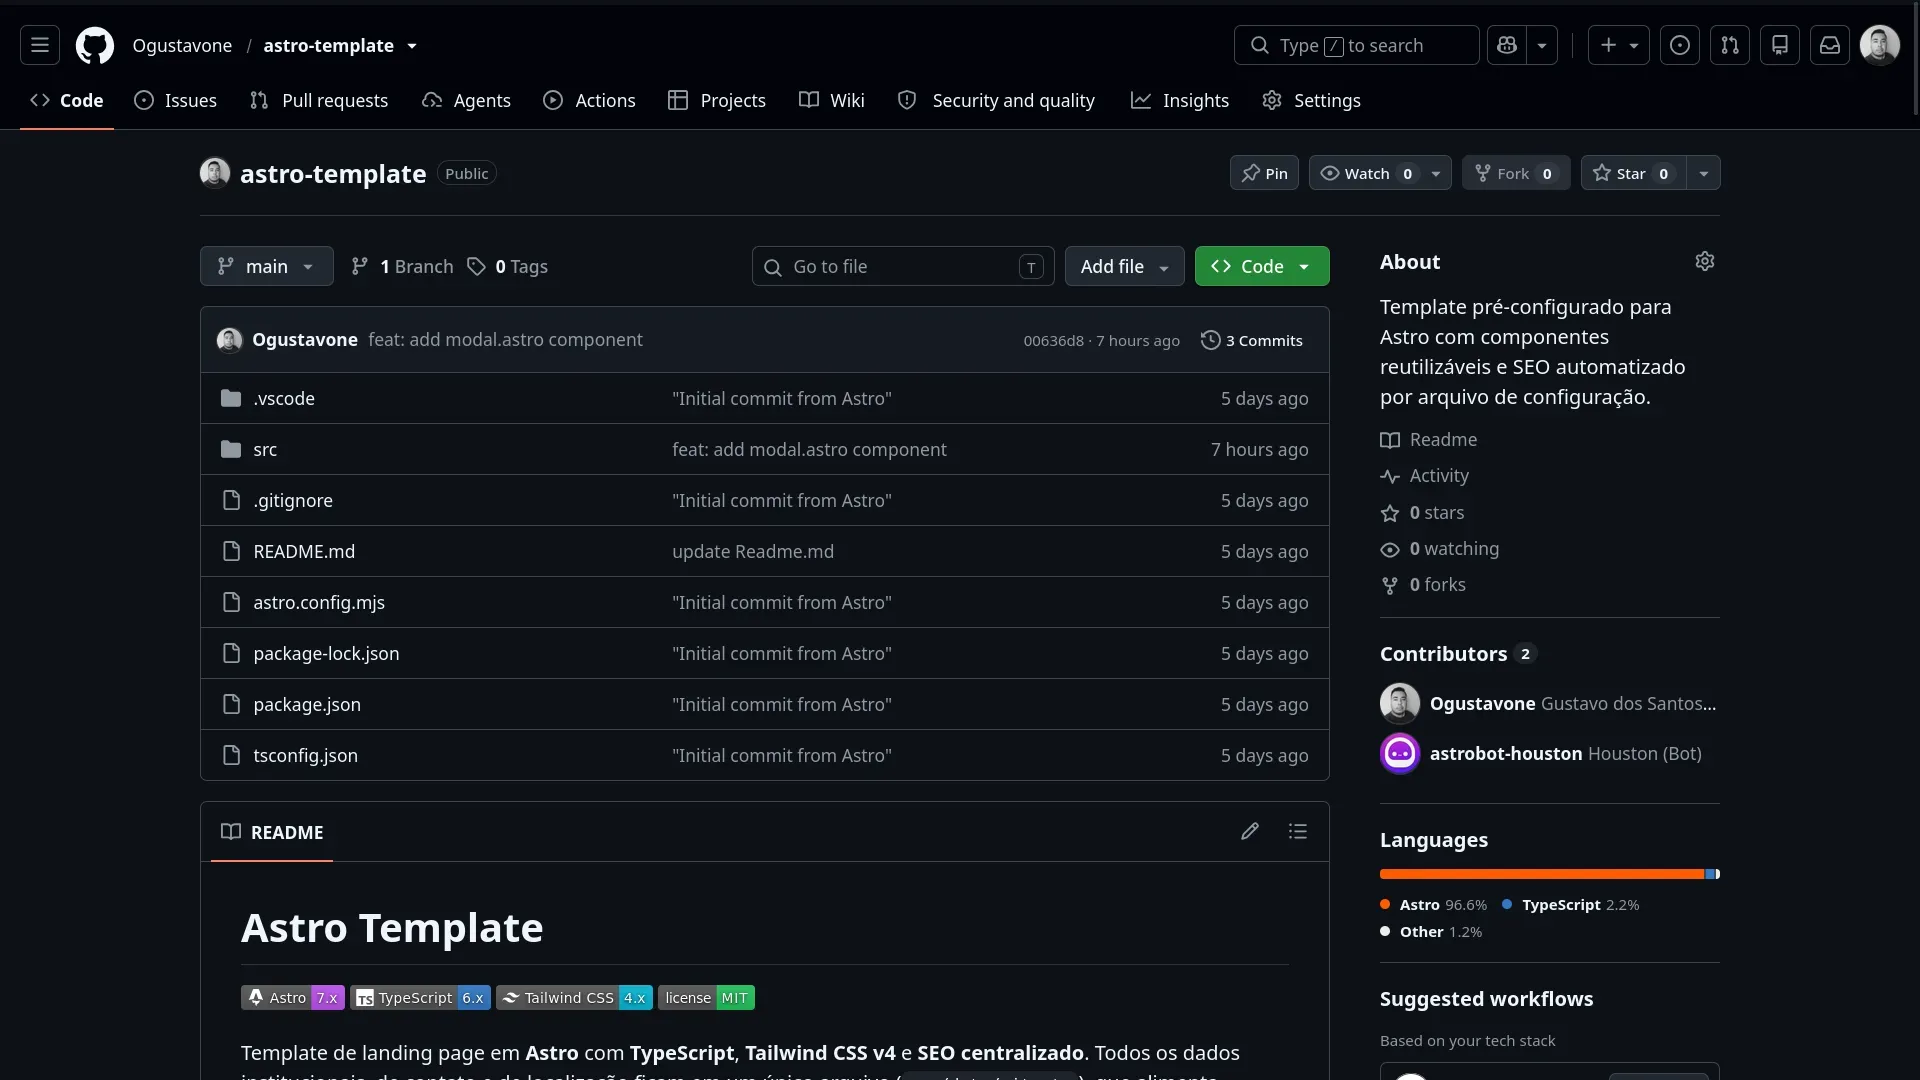The width and height of the screenshot is (1920, 1080).
Task: Open the astro.config.mjs file
Action: coord(319,602)
